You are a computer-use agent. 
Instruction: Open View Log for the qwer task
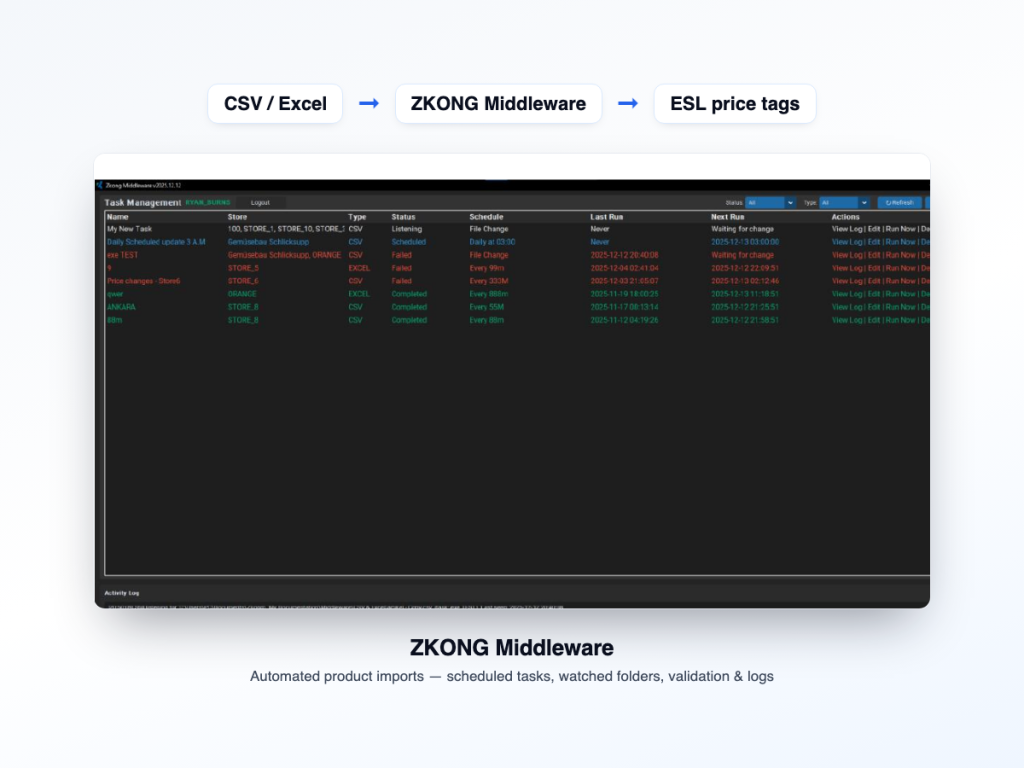pyautogui.click(x=847, y=295)
